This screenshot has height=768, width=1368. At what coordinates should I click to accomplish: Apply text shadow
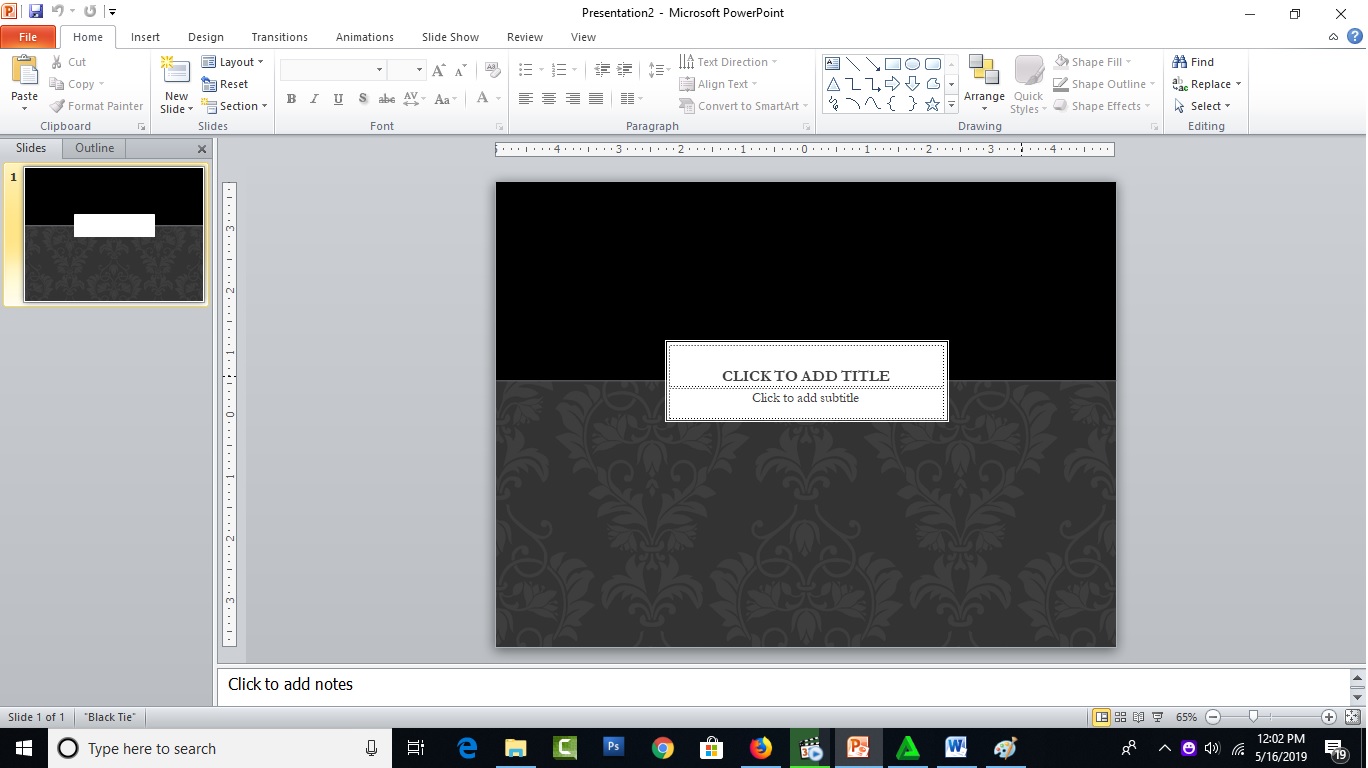pos(362,98)
